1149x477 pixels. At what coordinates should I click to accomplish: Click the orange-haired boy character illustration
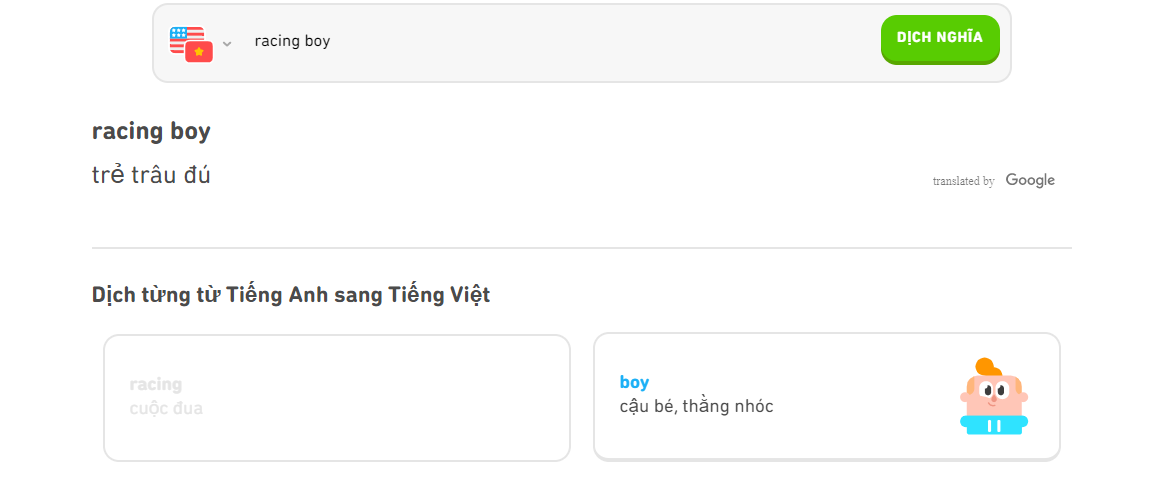994,396
